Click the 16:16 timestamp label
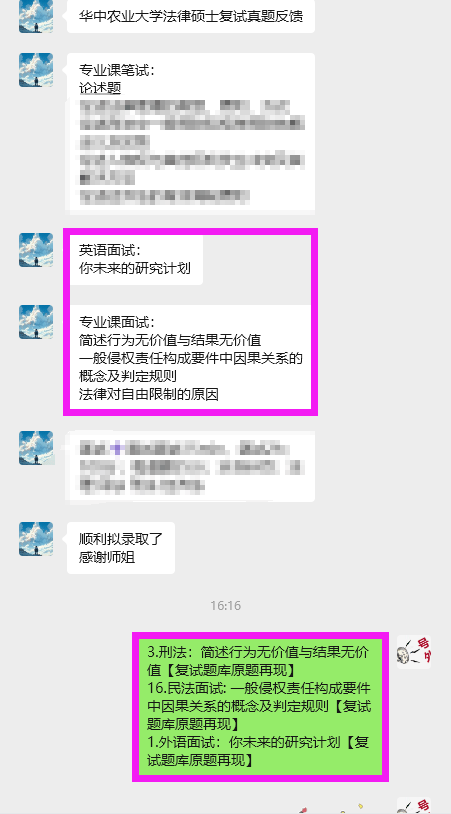 [x=226, y=605]
